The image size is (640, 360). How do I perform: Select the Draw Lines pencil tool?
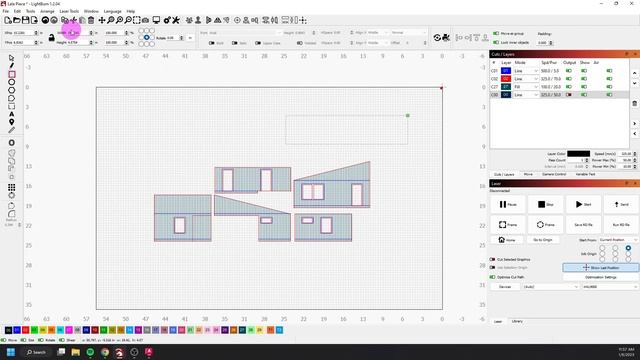click(x=11, y=66)
